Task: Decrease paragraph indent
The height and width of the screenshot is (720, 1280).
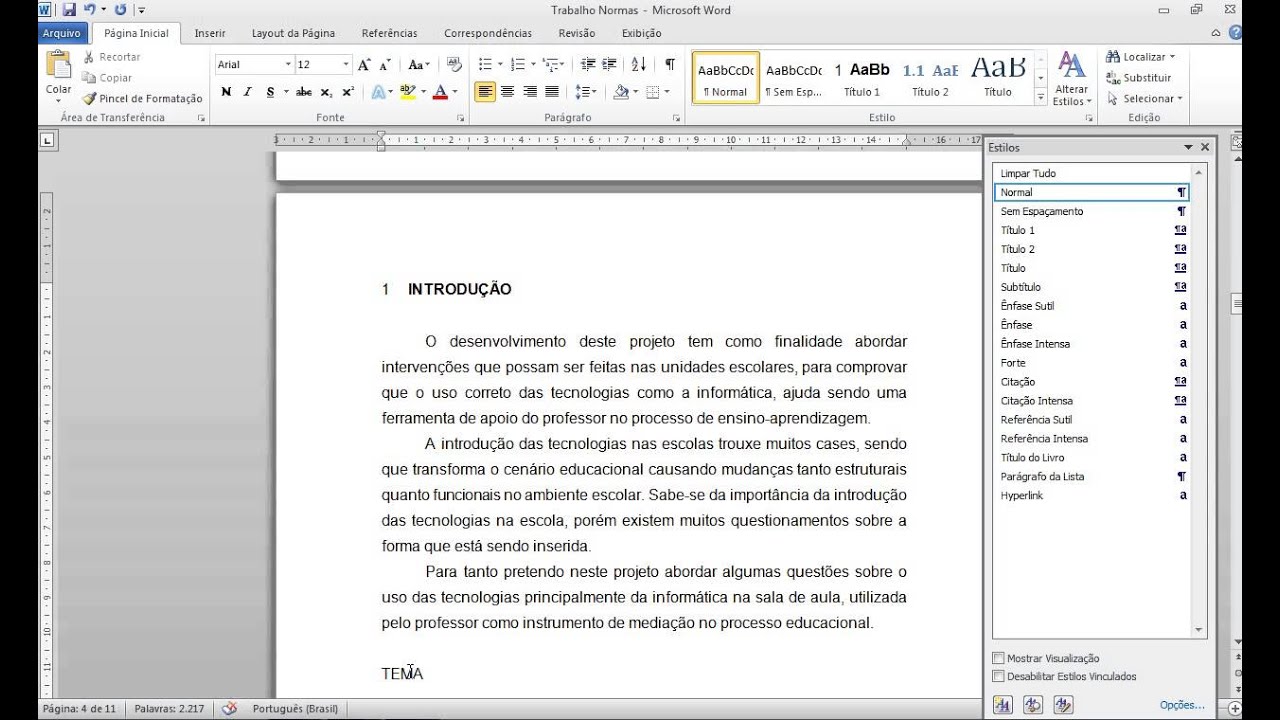Action: point(588,65)
